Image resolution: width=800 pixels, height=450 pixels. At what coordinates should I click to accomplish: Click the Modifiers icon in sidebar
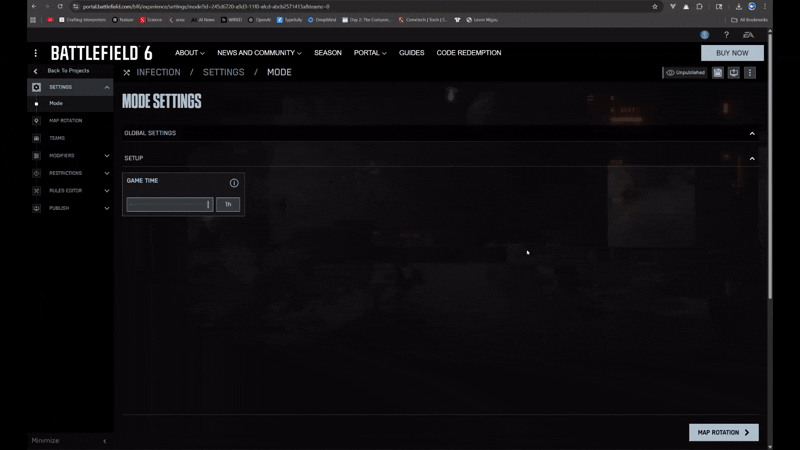point(36,156)
